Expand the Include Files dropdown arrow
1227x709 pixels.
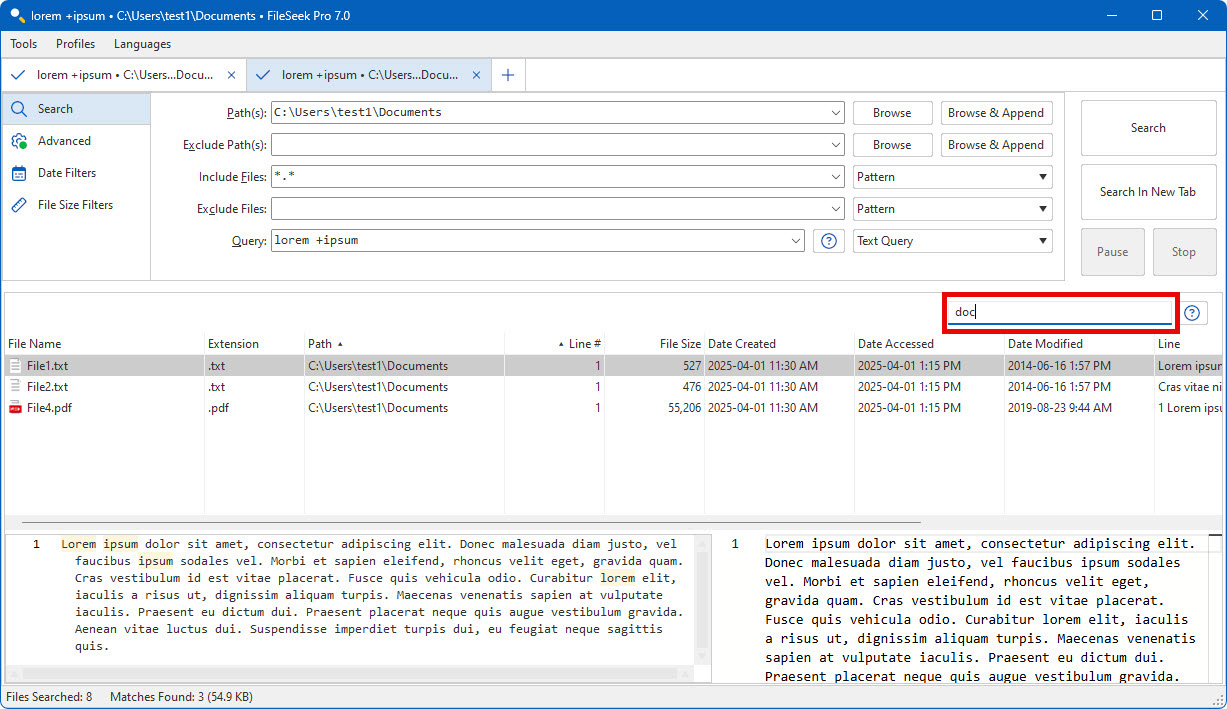836,177
